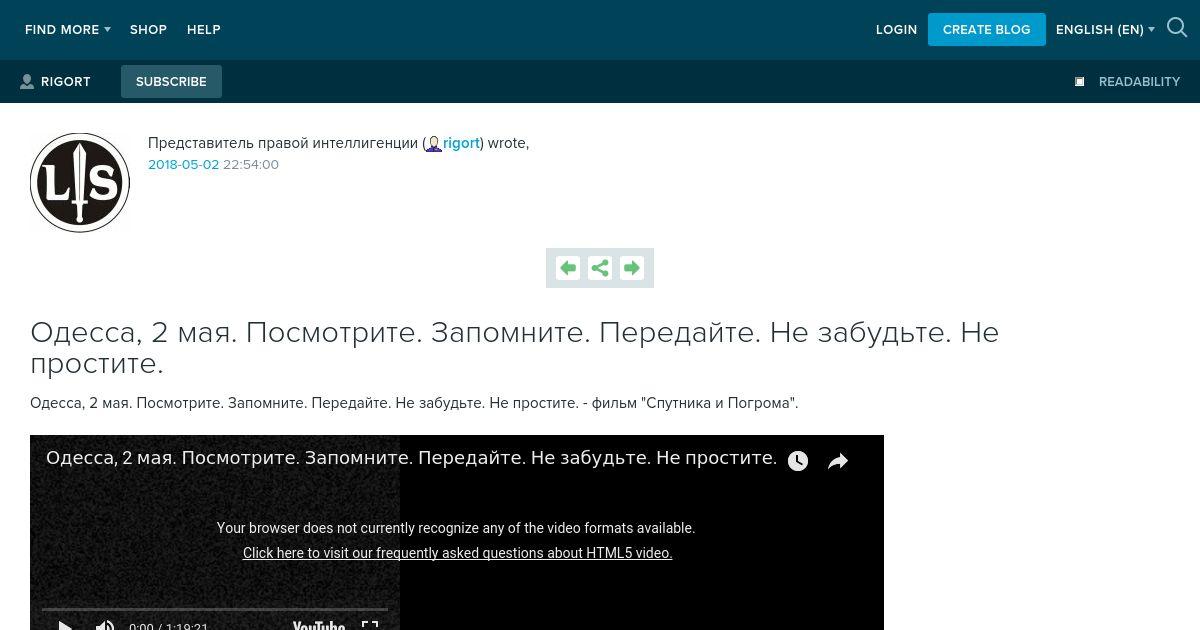Click the browser does not recognize message

pyautogui.click(x=456, y=528)
